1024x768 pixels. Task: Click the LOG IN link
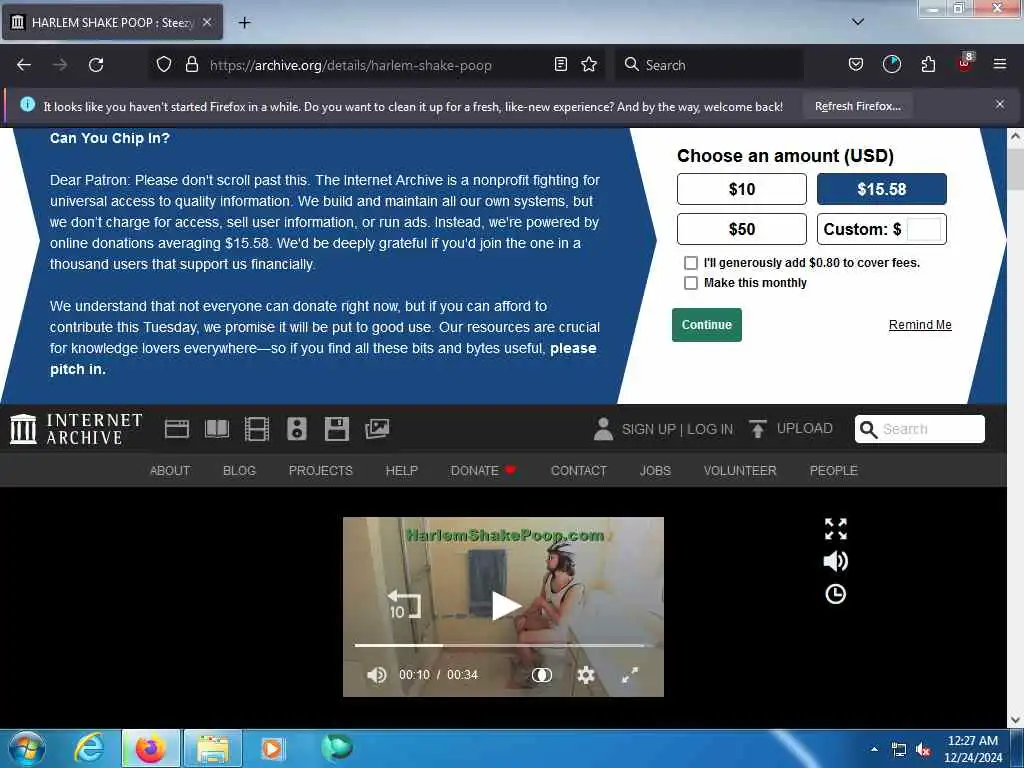pyautogui.click(x=710, y=429)
